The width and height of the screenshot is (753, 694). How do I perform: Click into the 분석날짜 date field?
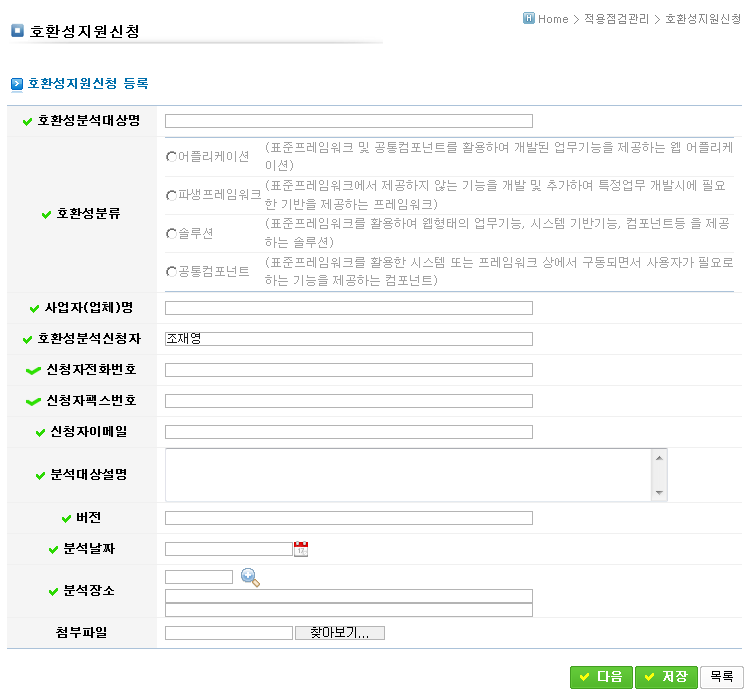point(228,549)
